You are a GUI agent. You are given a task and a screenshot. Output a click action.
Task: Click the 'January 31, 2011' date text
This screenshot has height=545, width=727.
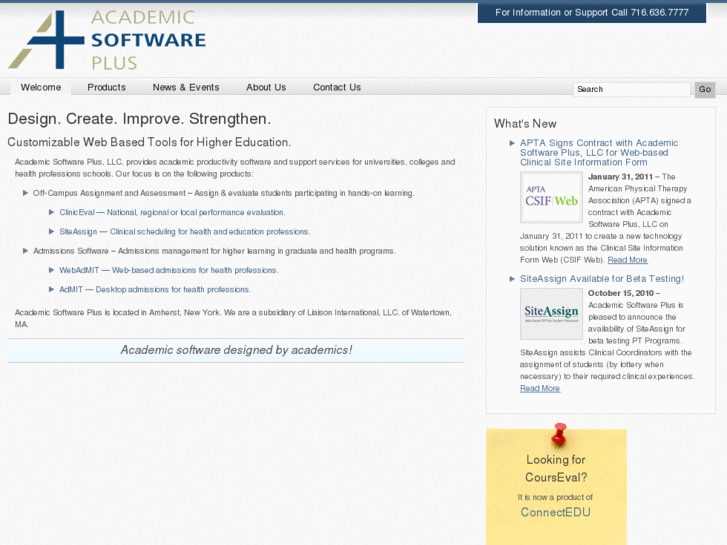620,177
